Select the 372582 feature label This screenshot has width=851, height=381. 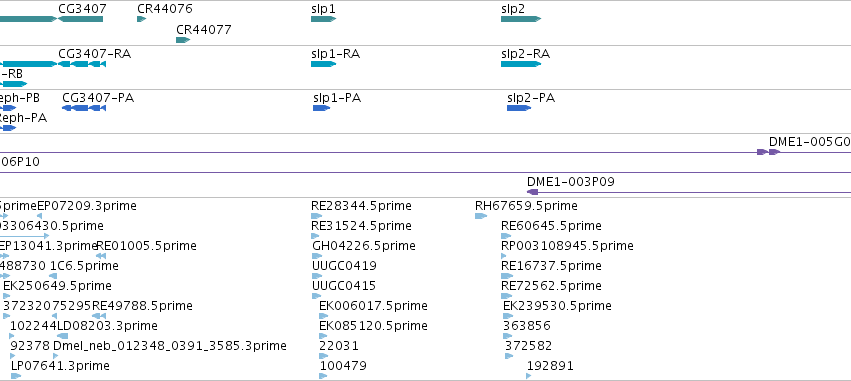pyautogui.click(x=529, y=346)
